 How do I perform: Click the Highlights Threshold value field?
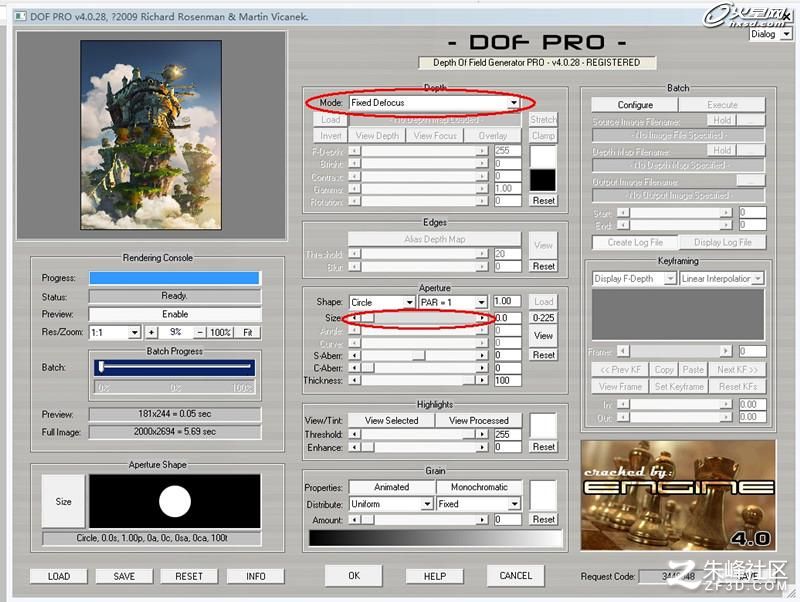point(508,434)
